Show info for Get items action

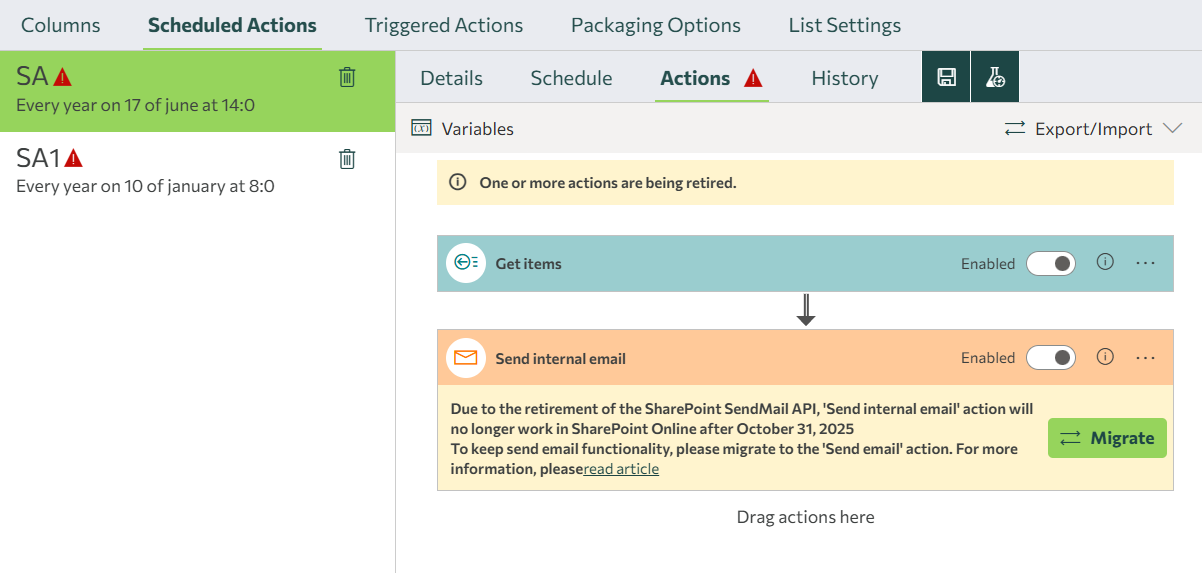point(1105,262)
